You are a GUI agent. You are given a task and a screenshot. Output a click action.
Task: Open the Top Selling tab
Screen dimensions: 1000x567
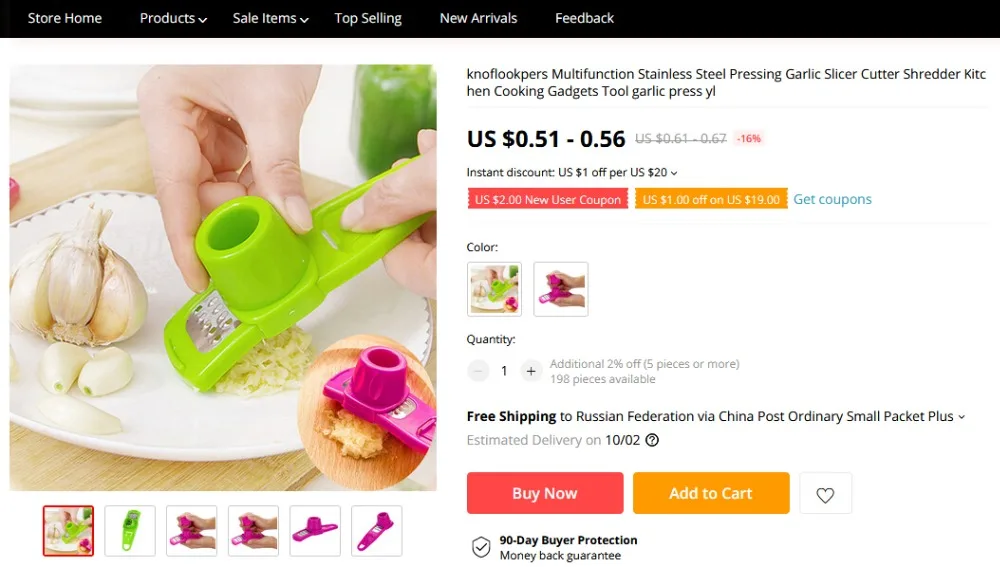[368, 18]
